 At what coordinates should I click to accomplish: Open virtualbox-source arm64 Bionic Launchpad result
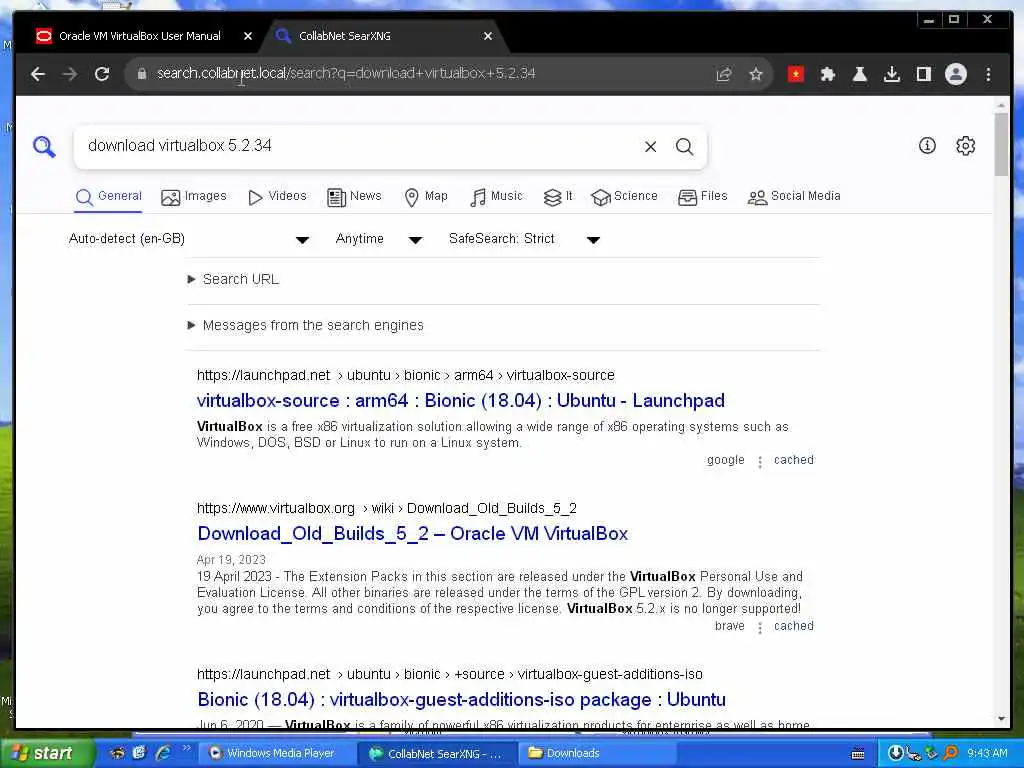(x=460, y=400)
